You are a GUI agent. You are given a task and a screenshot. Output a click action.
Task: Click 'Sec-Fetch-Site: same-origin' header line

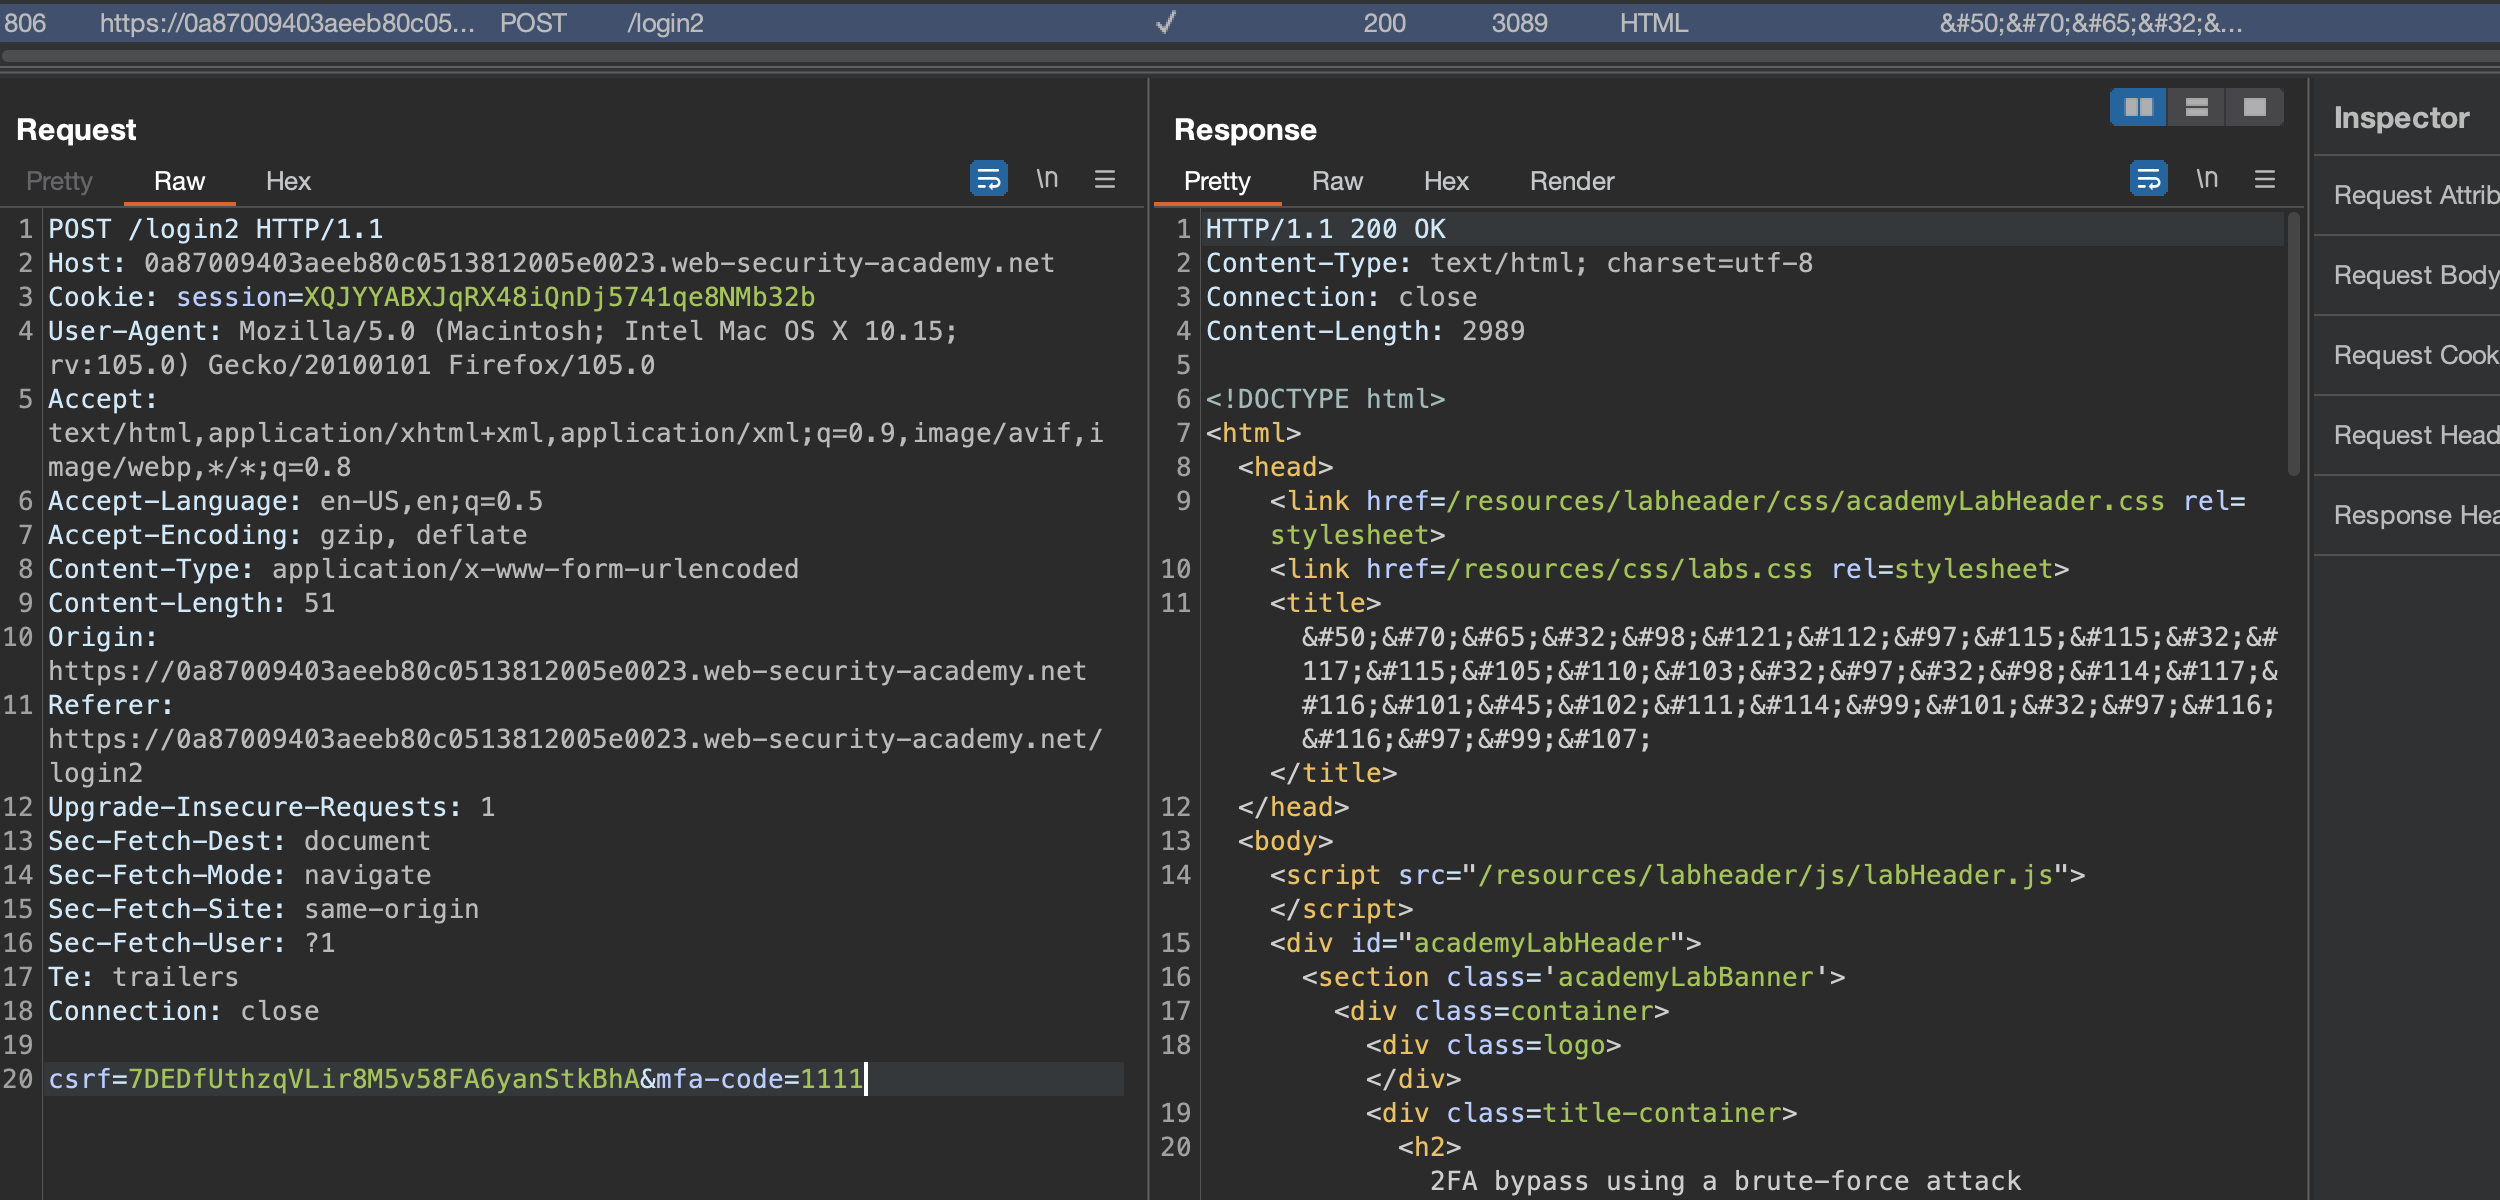[x=264, y=909]
